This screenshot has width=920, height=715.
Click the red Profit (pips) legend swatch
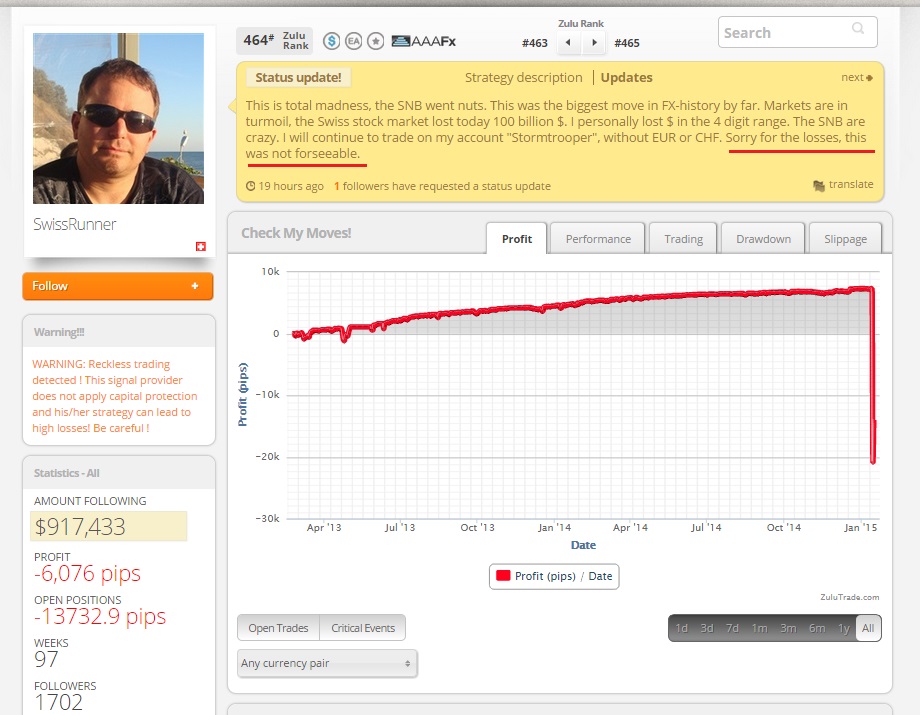coord(503,576)
